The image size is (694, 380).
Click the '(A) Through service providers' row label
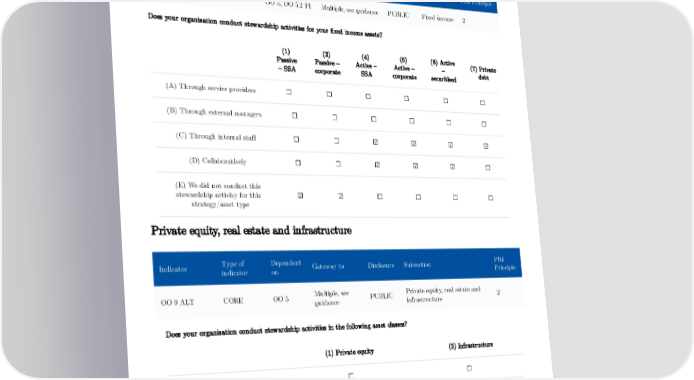pyautogui.click(x=211, y=88)
